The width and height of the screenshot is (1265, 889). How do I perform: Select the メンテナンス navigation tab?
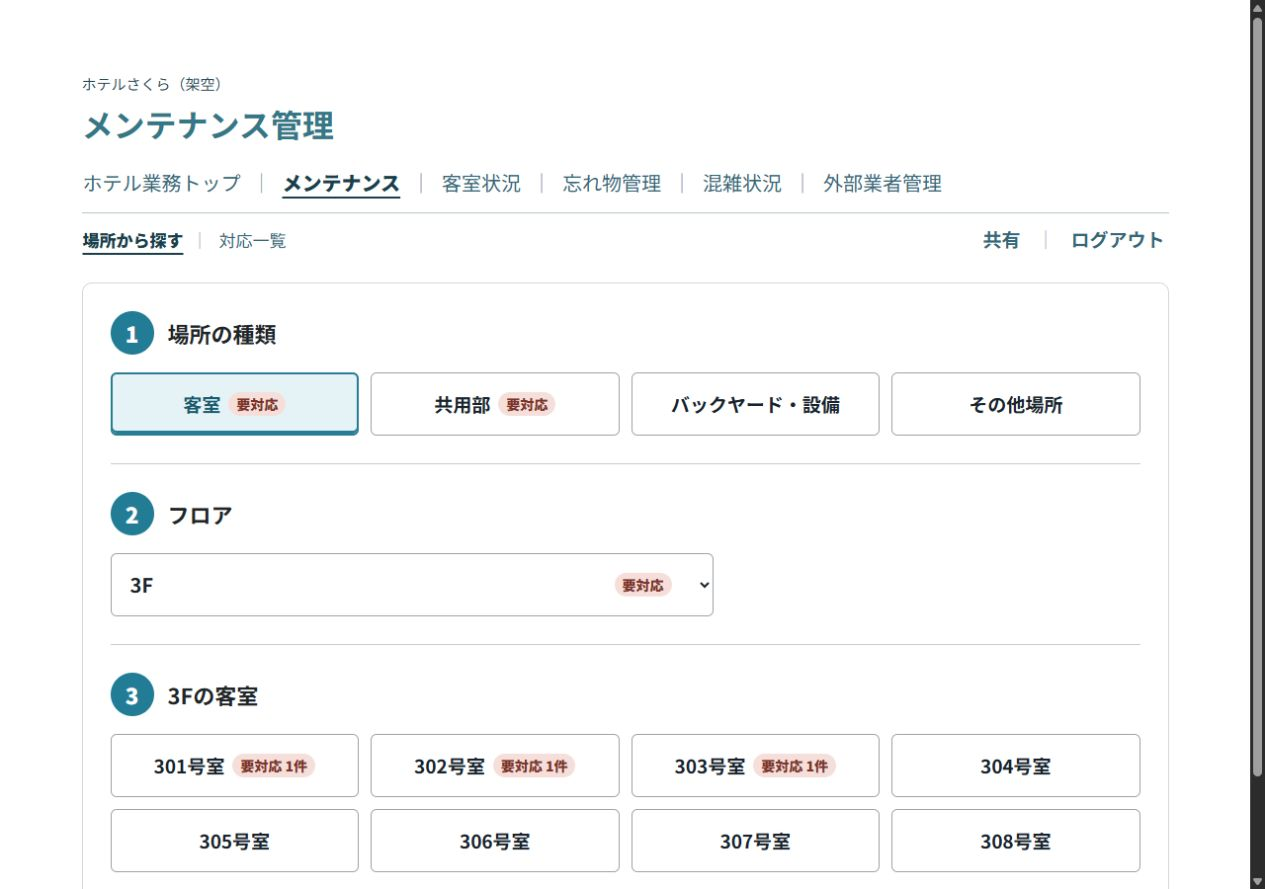(x=341, y=184)
